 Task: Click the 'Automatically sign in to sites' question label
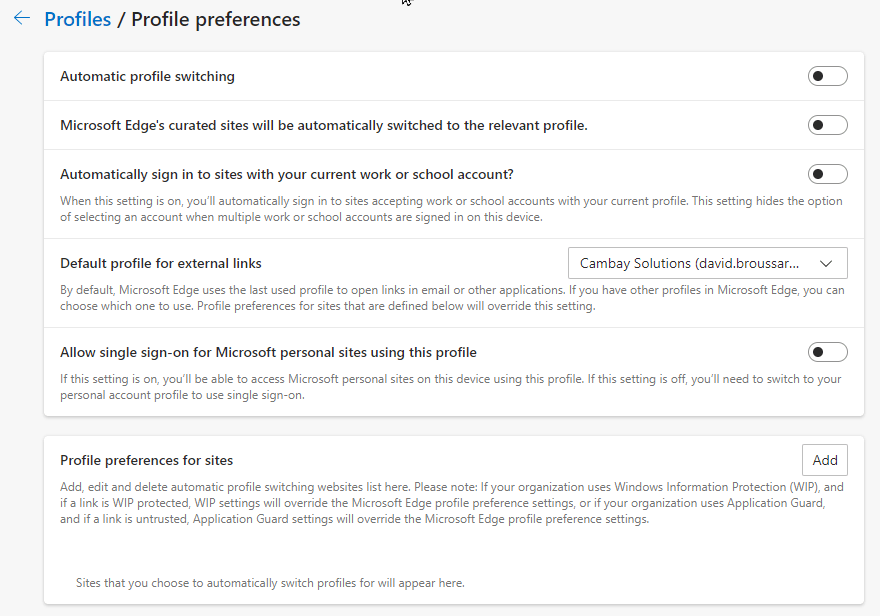click(287, 174)
